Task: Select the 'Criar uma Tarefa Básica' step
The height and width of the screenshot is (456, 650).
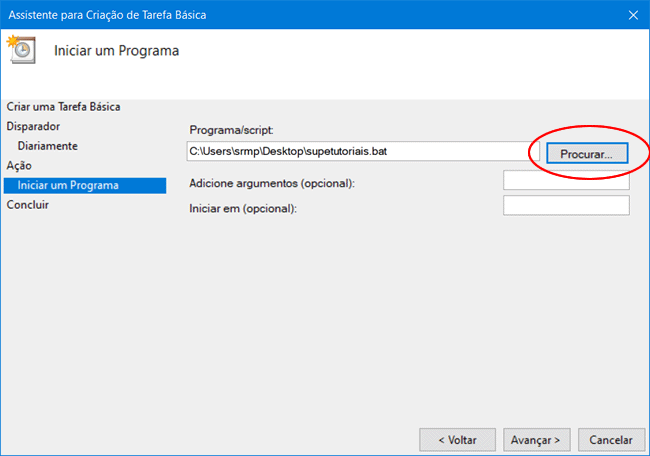Action: point(70,106)
